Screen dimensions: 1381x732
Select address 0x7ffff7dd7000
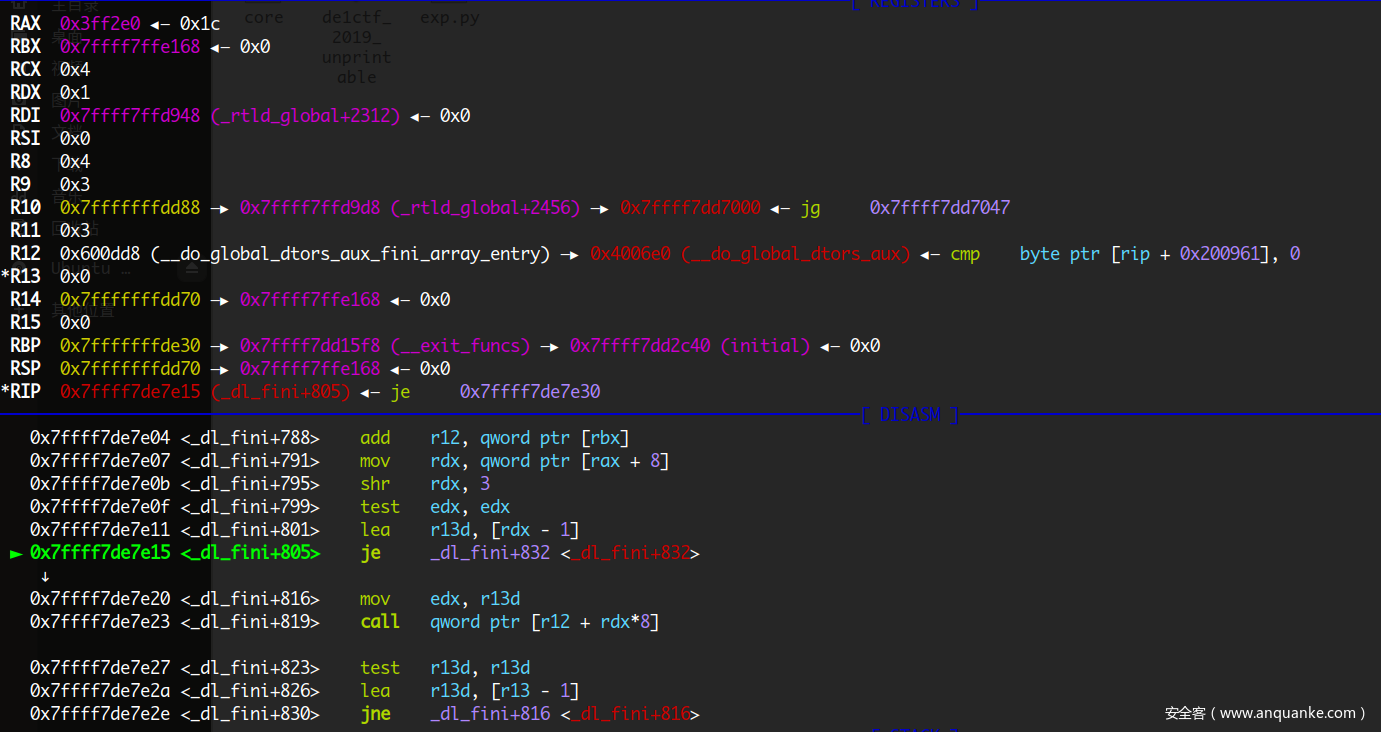pos(690,207)
